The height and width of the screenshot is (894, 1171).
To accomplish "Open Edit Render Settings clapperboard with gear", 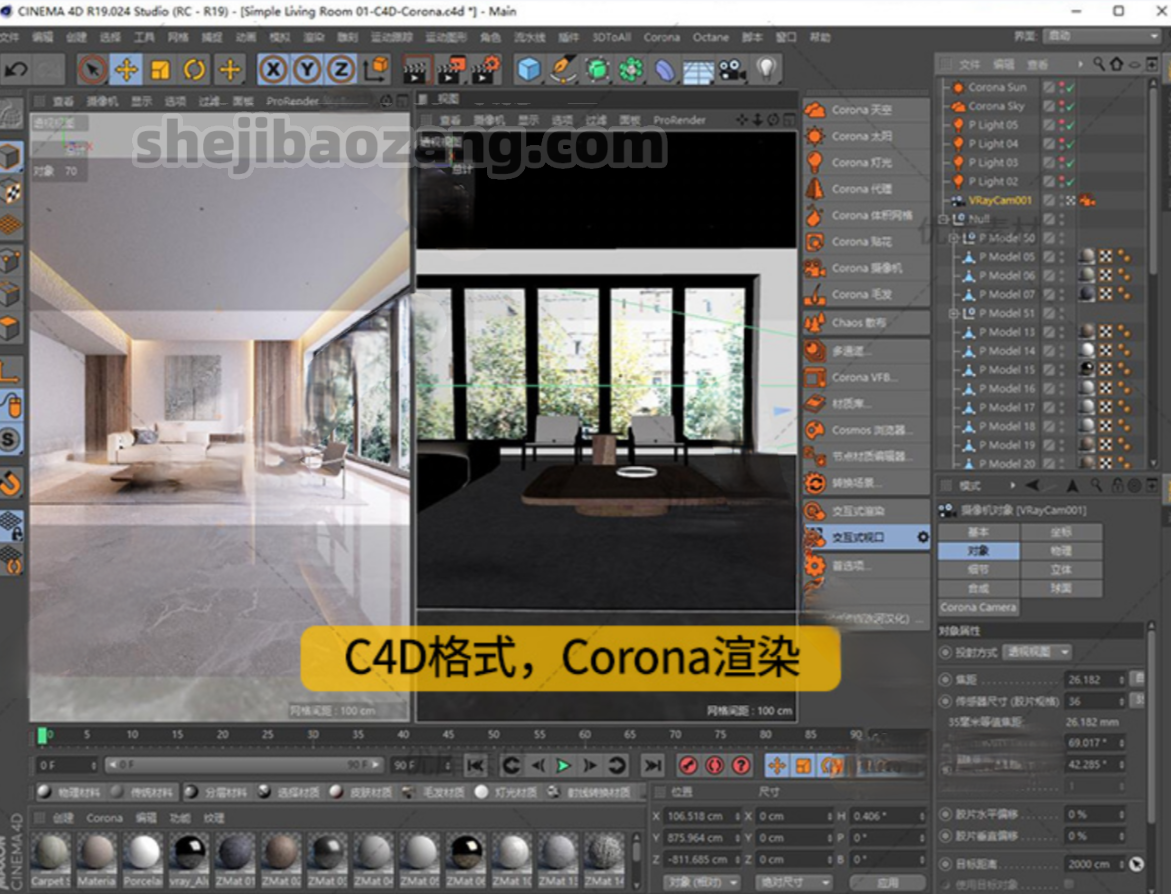I will click(x=486, y=69).
